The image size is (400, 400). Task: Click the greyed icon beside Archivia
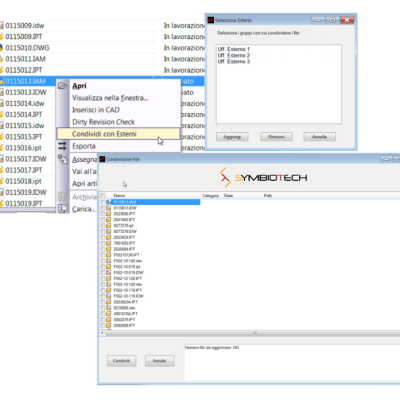coord(62,197)
